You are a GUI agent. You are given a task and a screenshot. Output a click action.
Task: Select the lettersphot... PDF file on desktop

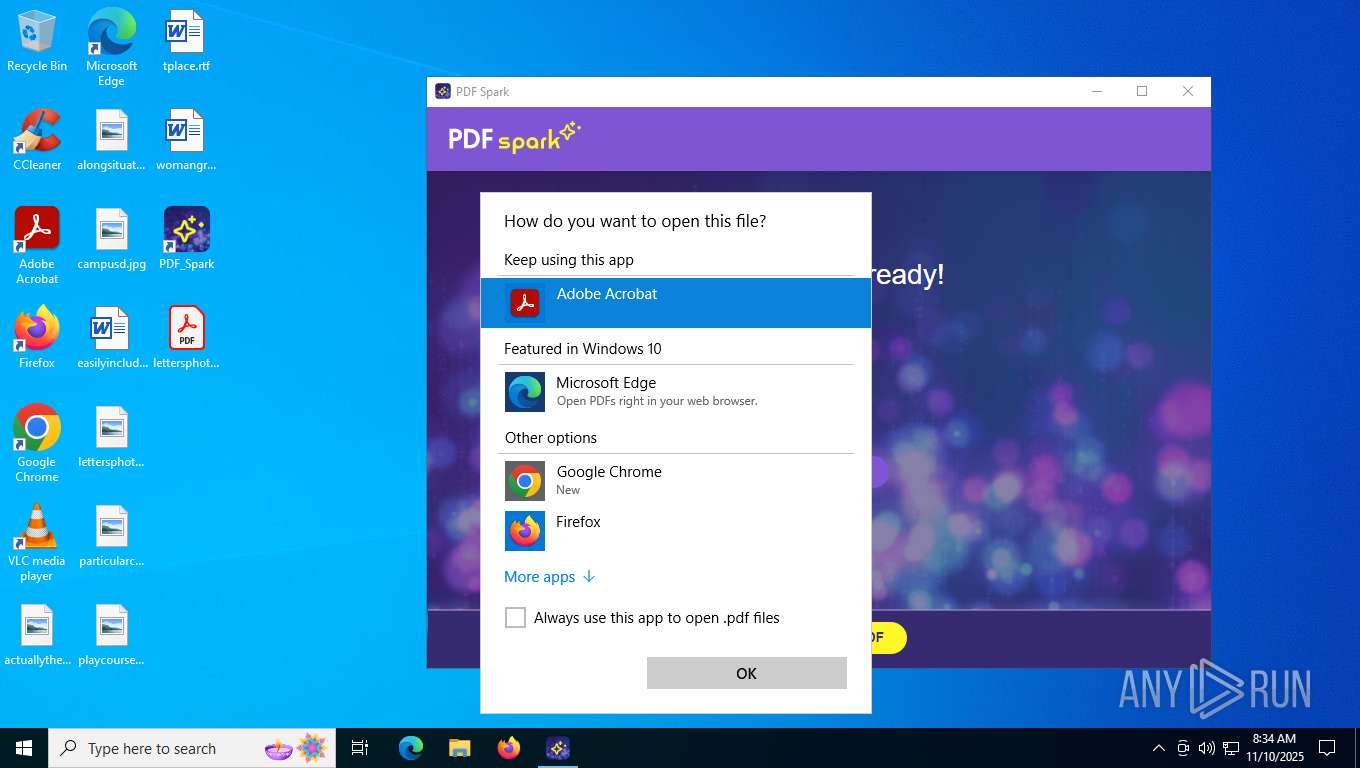186,338
